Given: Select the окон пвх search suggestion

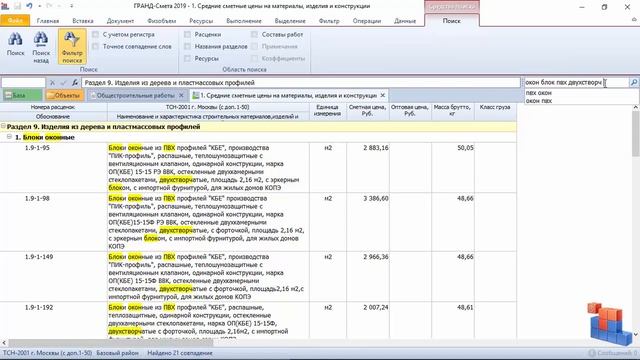Looking at the screenshot, I should click(539, 101).
